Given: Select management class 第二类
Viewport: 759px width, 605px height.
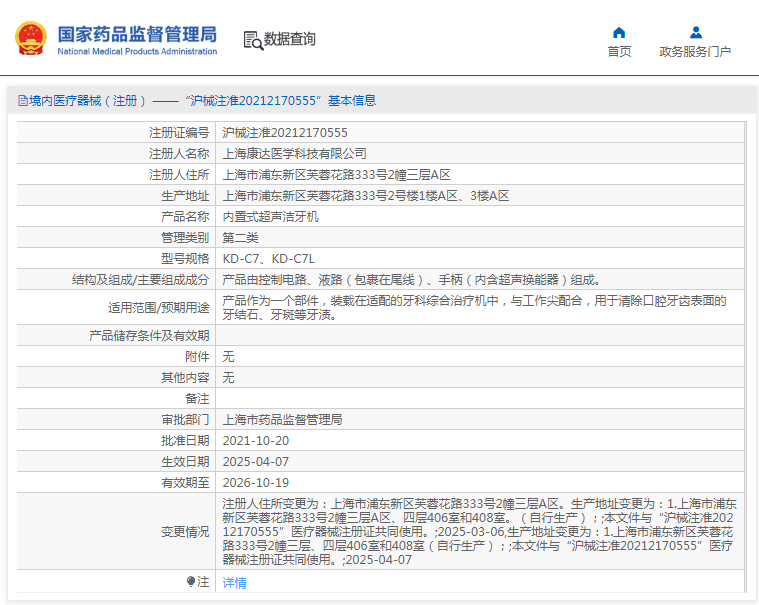Looking at the screenshot, I should pyautogui.click(x=240, y=238).
